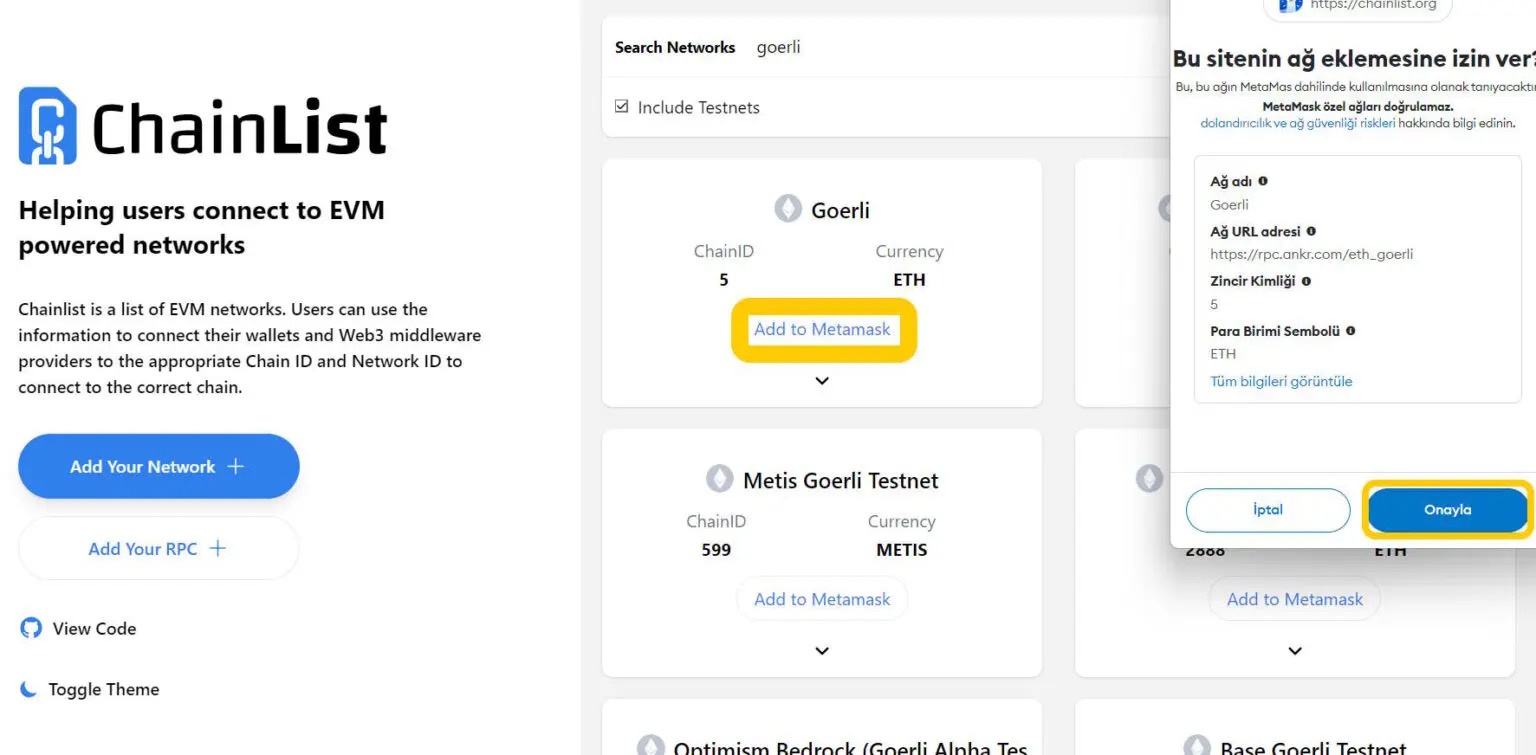Click Add to Metamask on Metis Goerli card
The image size is (1536, 755).
[x=822, y=599]
